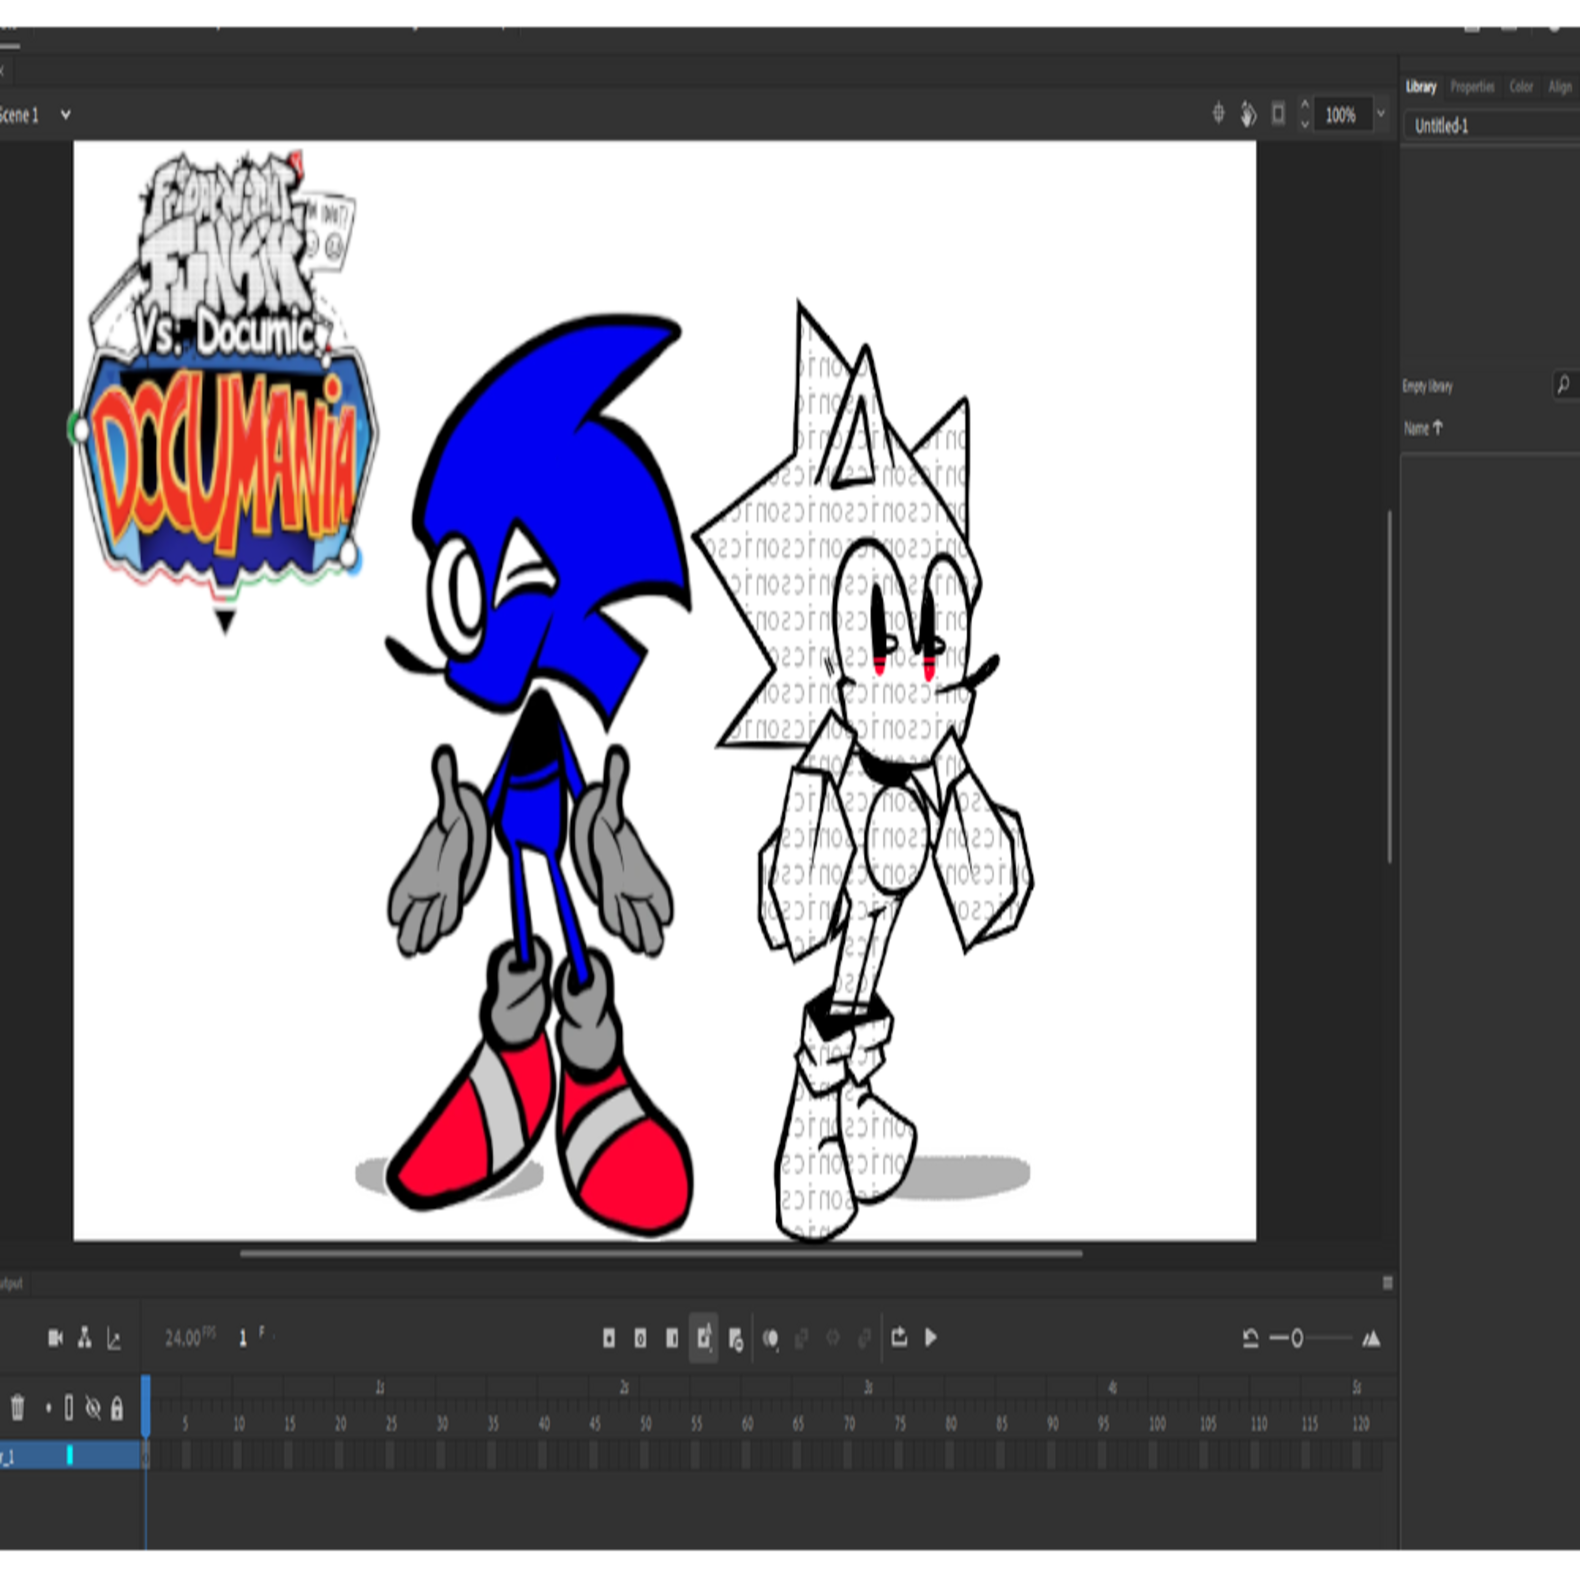Click the Library search magnifier icon
This screenshot has width=1580, height=1580.
1563,385
